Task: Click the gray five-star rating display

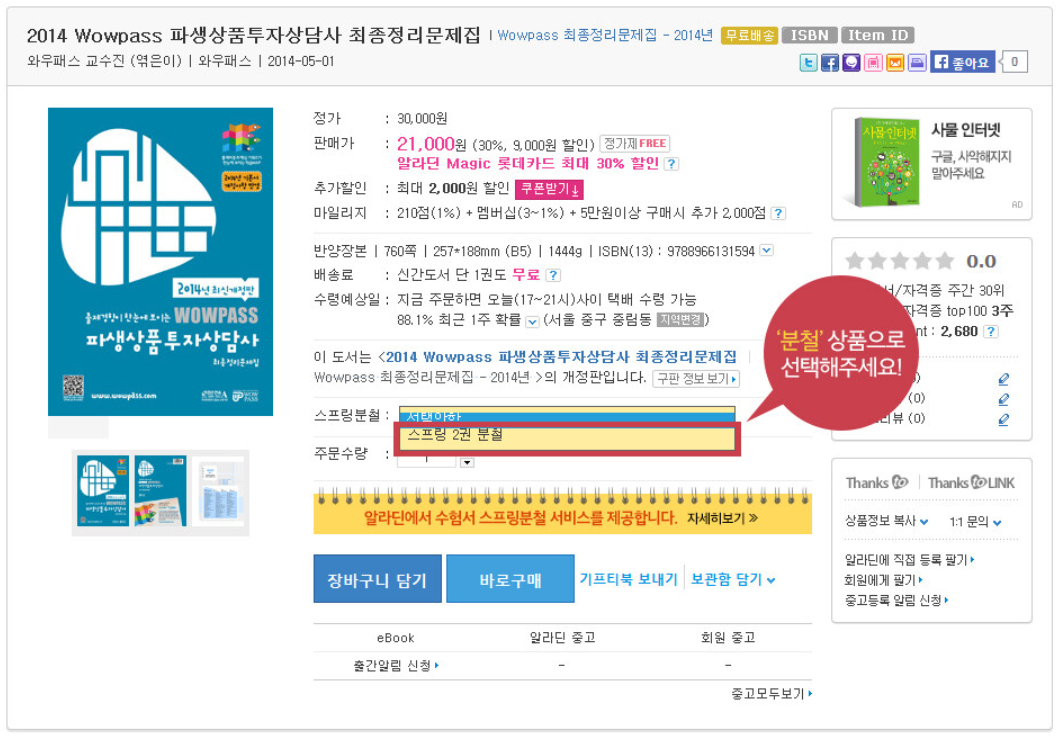Action: (900, 261)
